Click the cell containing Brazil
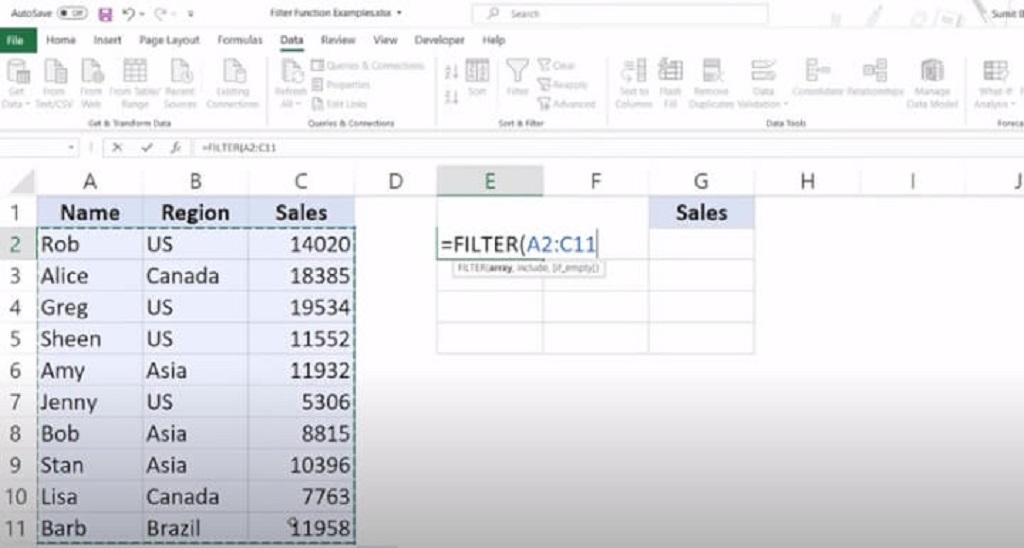 click(x=195, y=528)
